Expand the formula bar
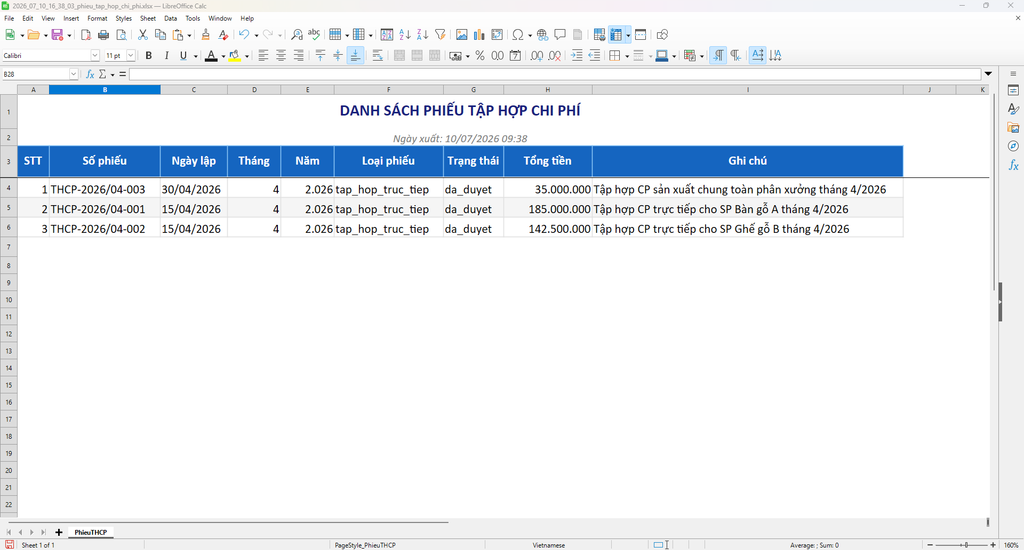The height and width of the screenshot is (550, 1024). point(988,74)
